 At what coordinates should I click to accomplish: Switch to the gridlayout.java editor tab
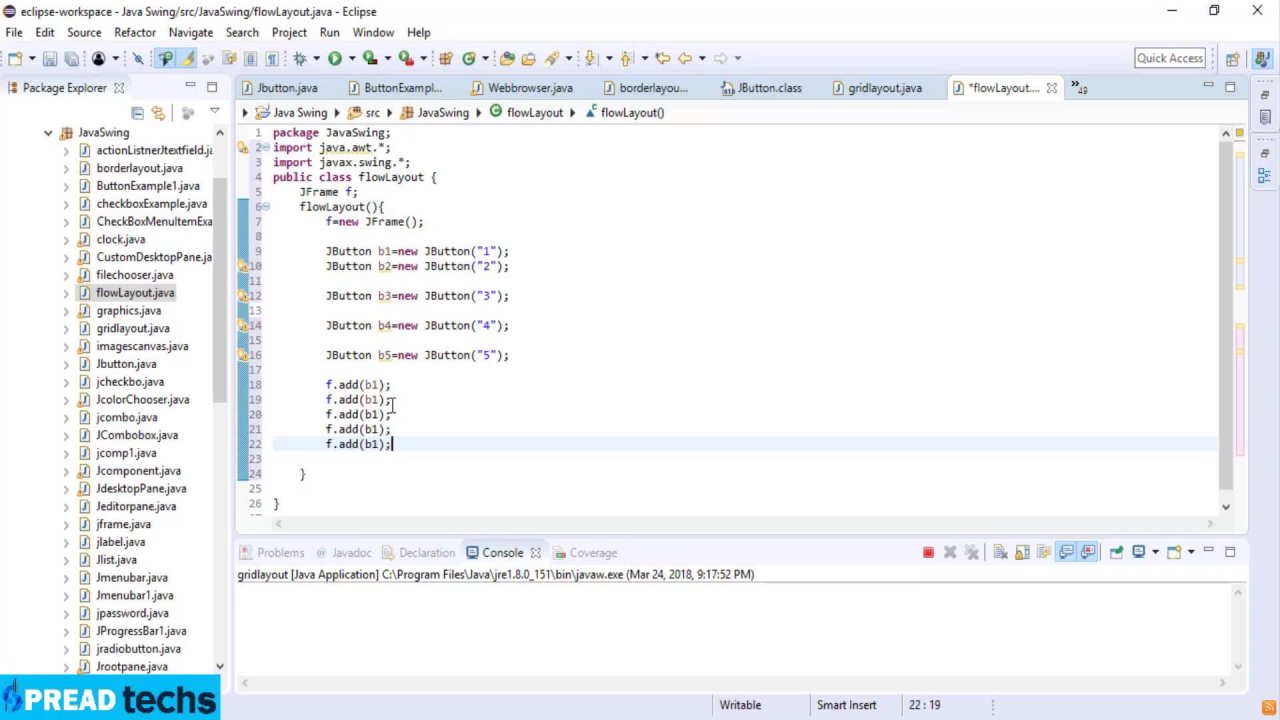[884, 88]
